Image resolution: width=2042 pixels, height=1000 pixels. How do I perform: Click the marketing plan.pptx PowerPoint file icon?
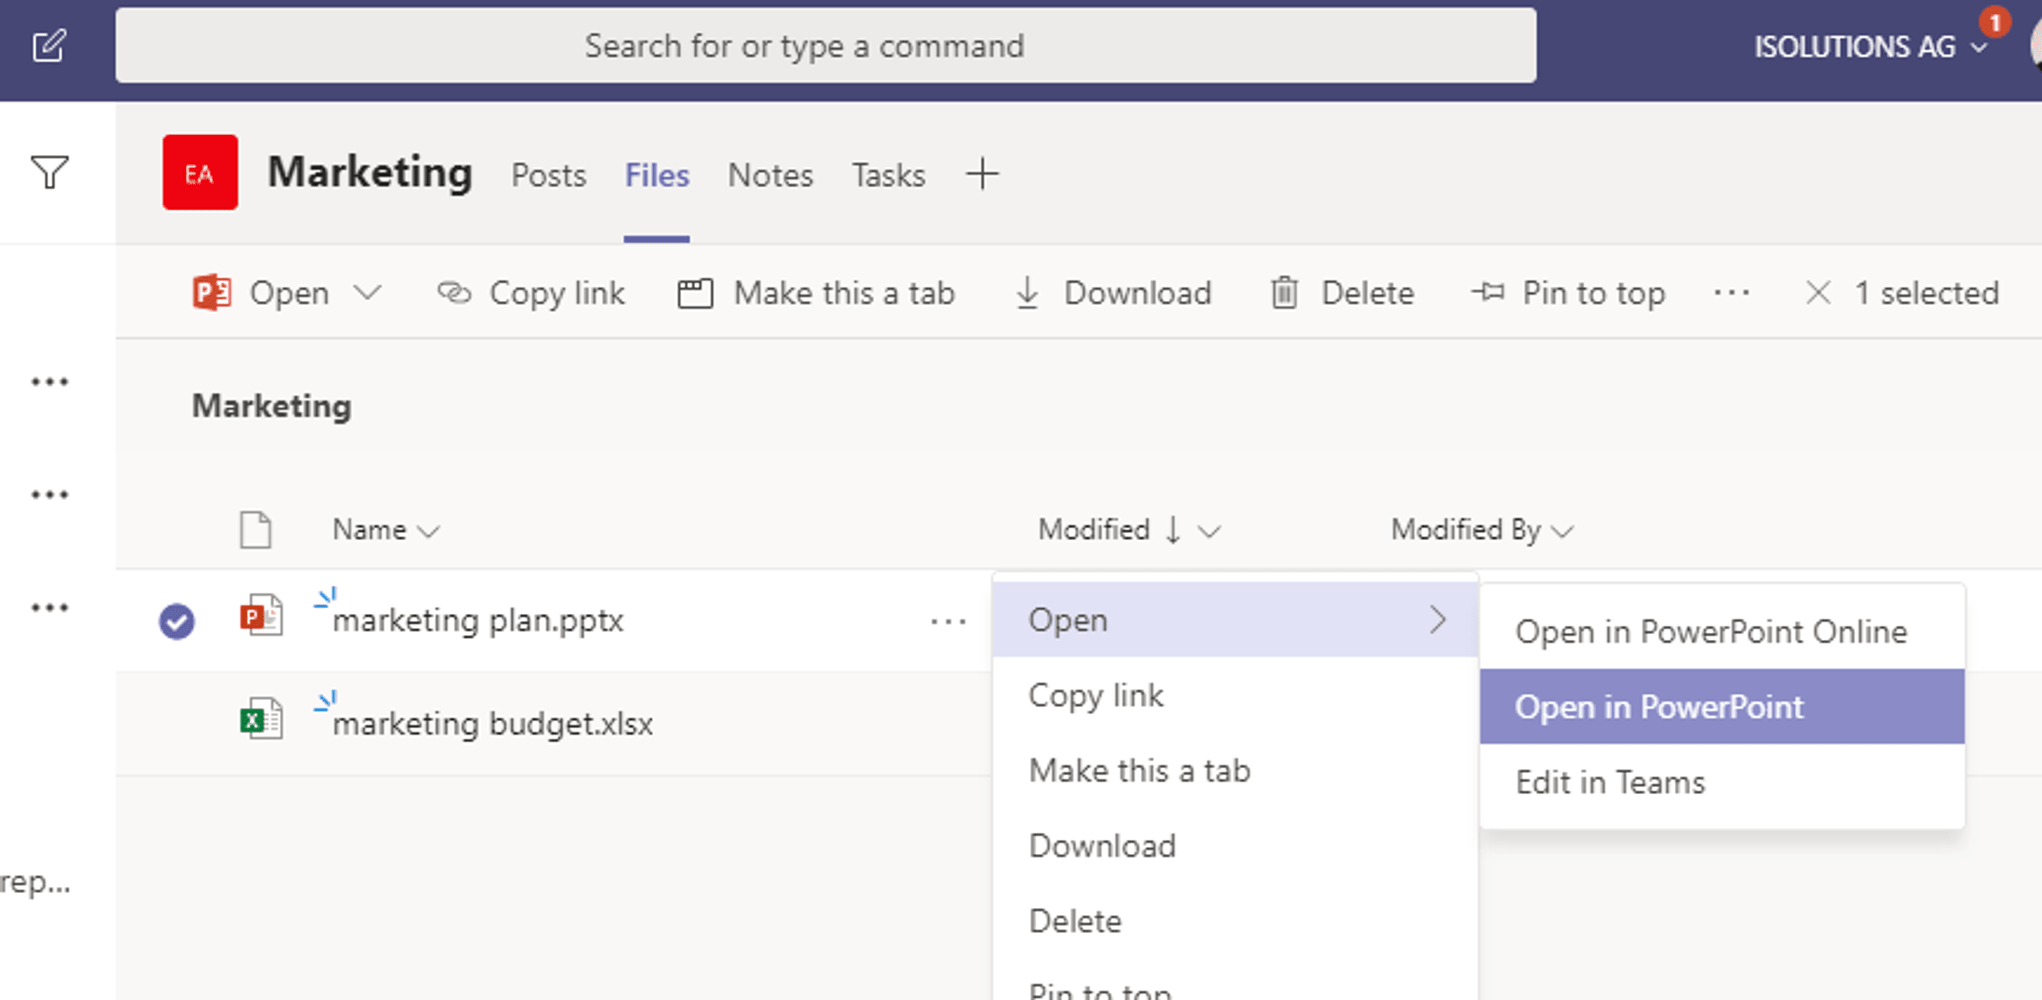[x=261, y=616]
